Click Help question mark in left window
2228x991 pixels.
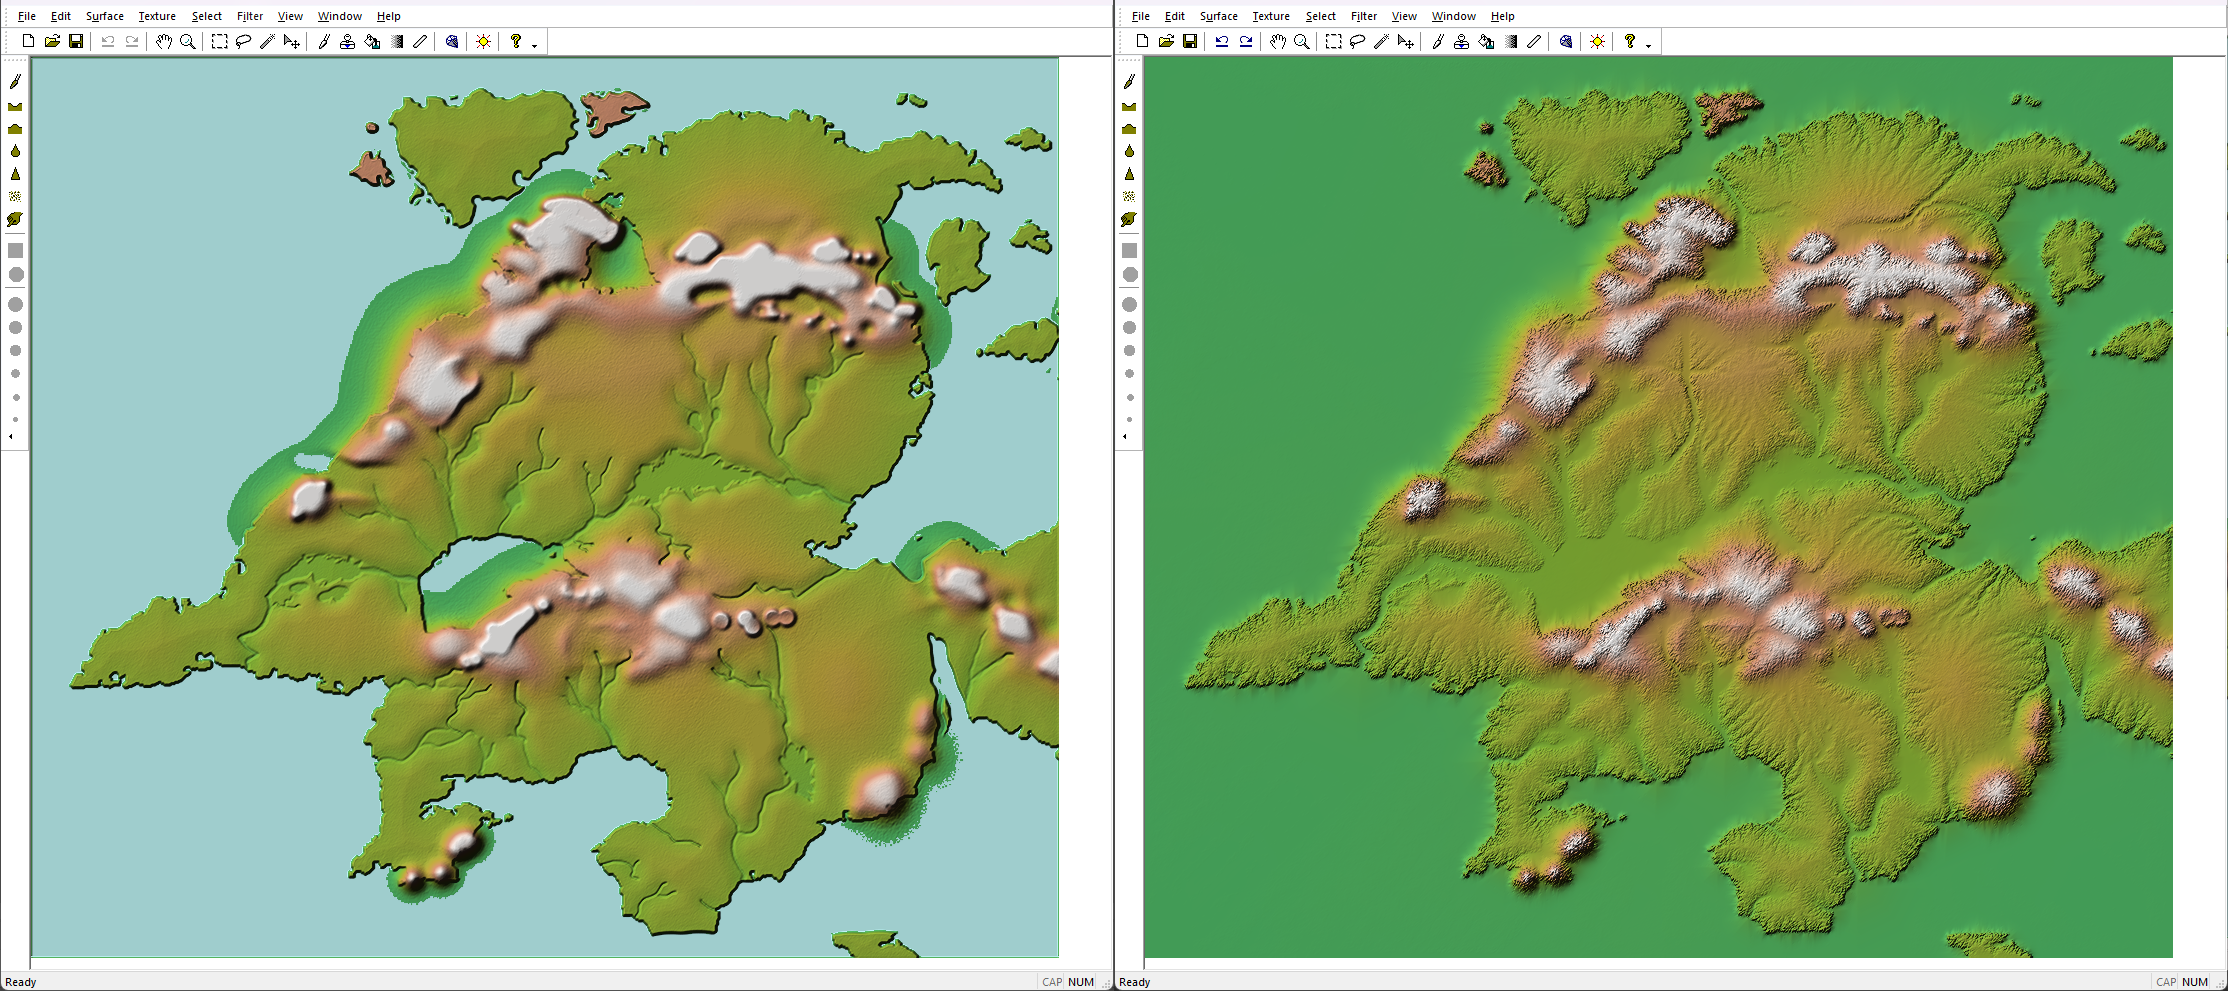[516, 41]
